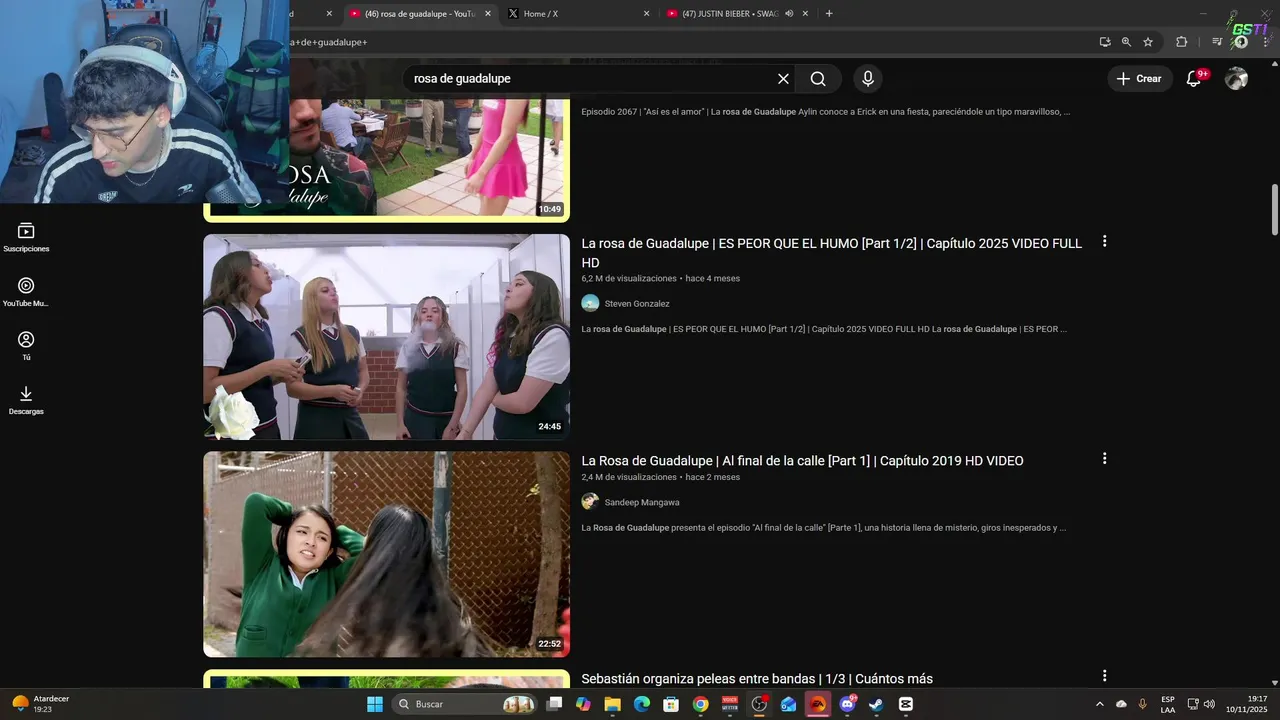The height and width of the screenshot is (720, 1280).
Task: Open a new browser tab
Action: pyautogui.click(x=829, y=14)
